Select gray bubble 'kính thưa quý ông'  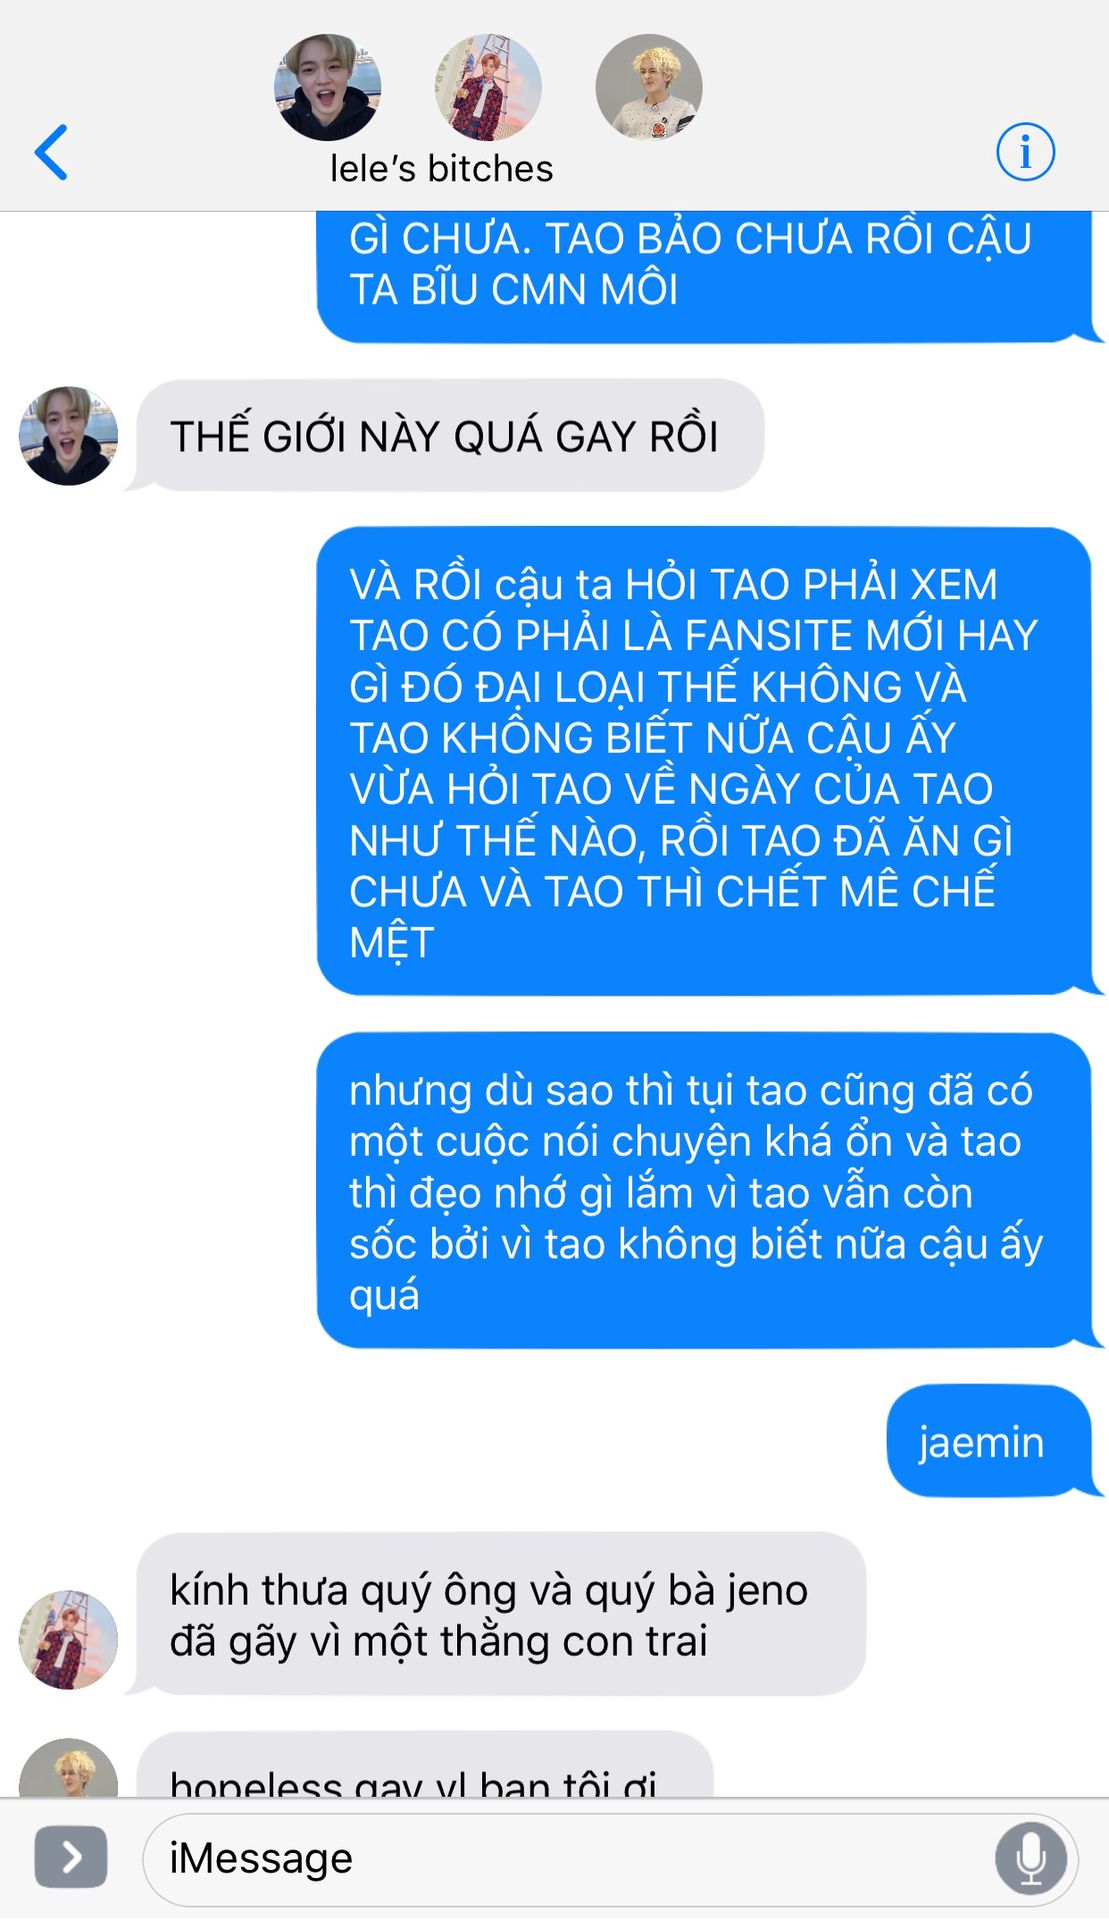pos(494,1614)
